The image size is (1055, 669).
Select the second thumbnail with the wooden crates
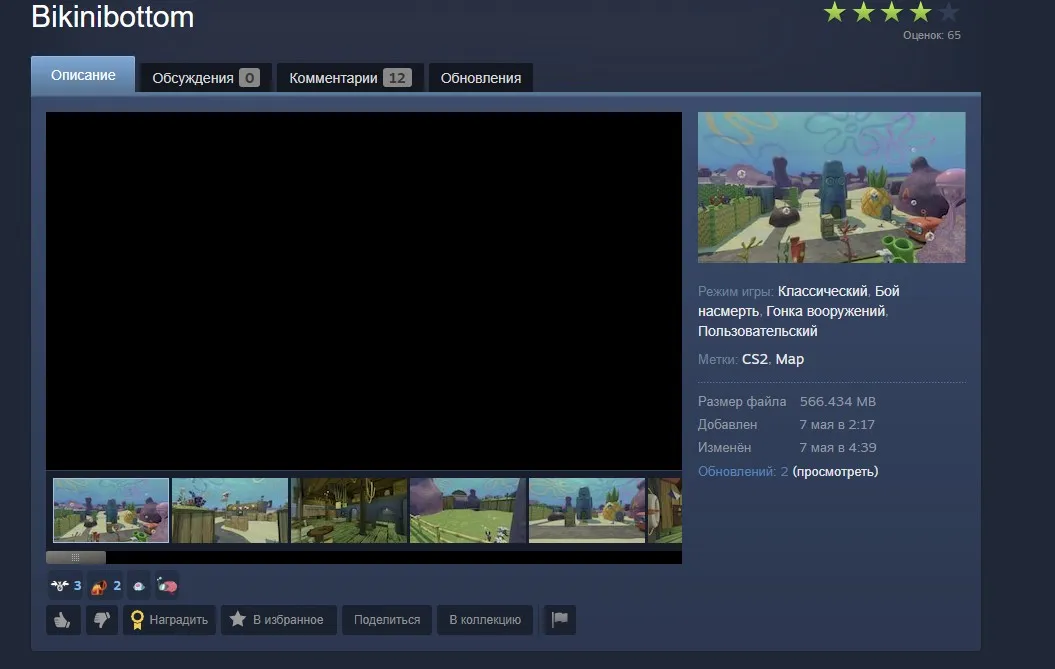click(x=230, y=510)
